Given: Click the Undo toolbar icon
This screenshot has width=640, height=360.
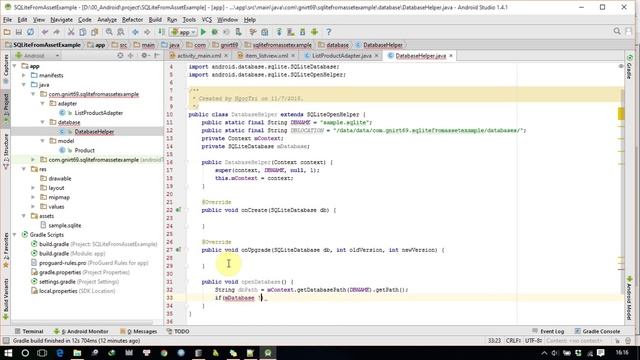Looking at the screenshot, I should [x=44, y=32].
